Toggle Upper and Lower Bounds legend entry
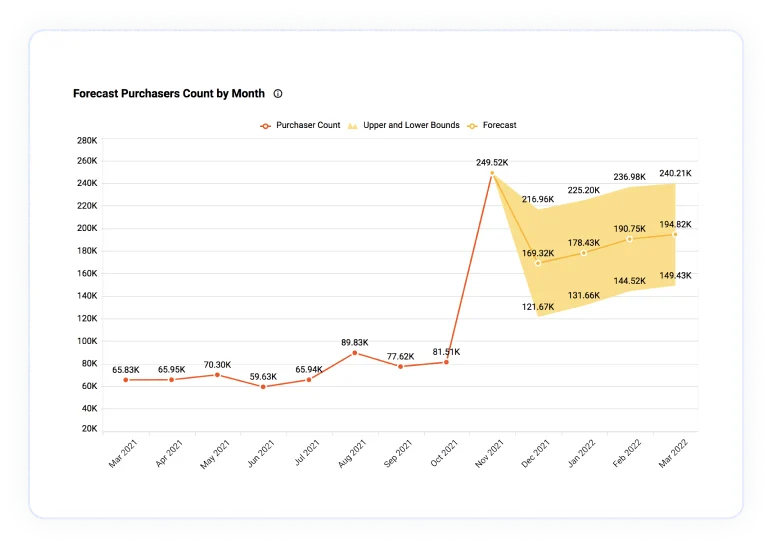Image resolution: width=773 pixels, height=547 pixels. pos(403,125)
